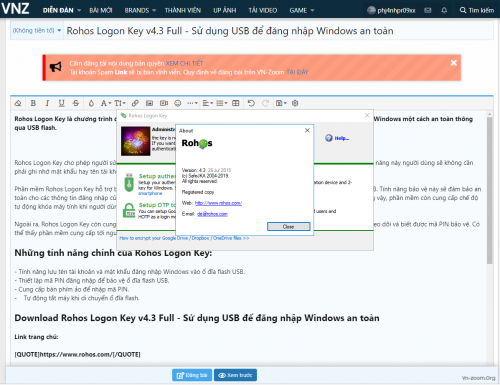Click the quoted rohos.com URL line
Image resolution: width=500 pixels, height=385 pixels.
tap(77, 354)
